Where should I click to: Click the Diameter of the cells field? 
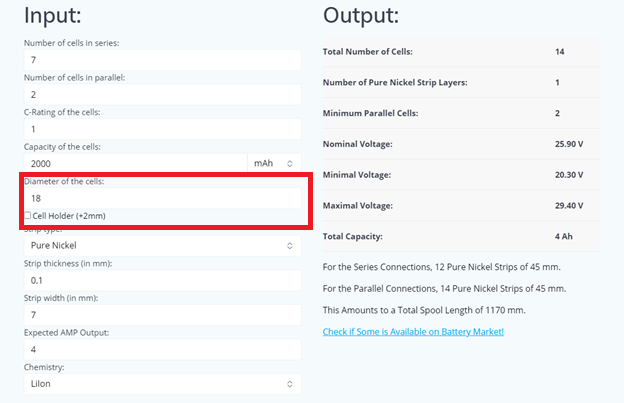coord(161,198)
